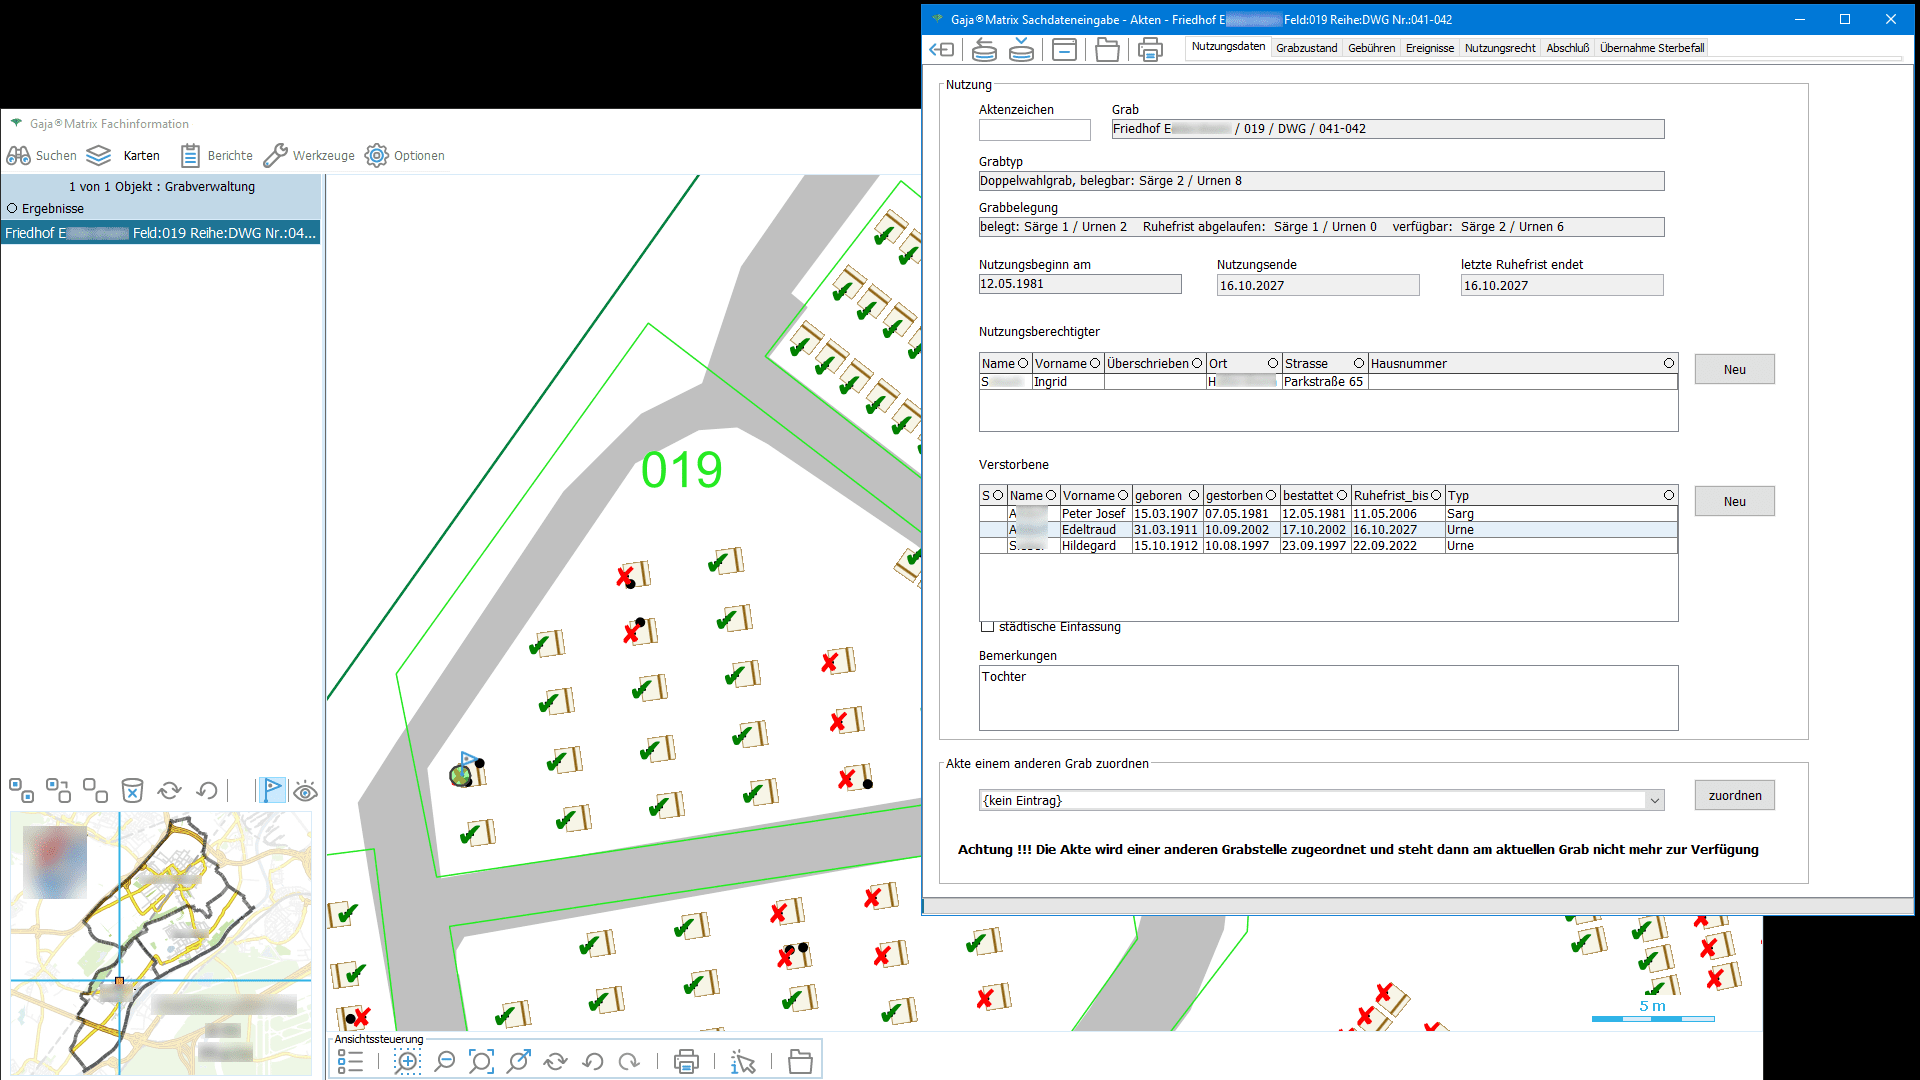
Task: Click the zoom-to-full-extent icon
Action: [481, 1062]
